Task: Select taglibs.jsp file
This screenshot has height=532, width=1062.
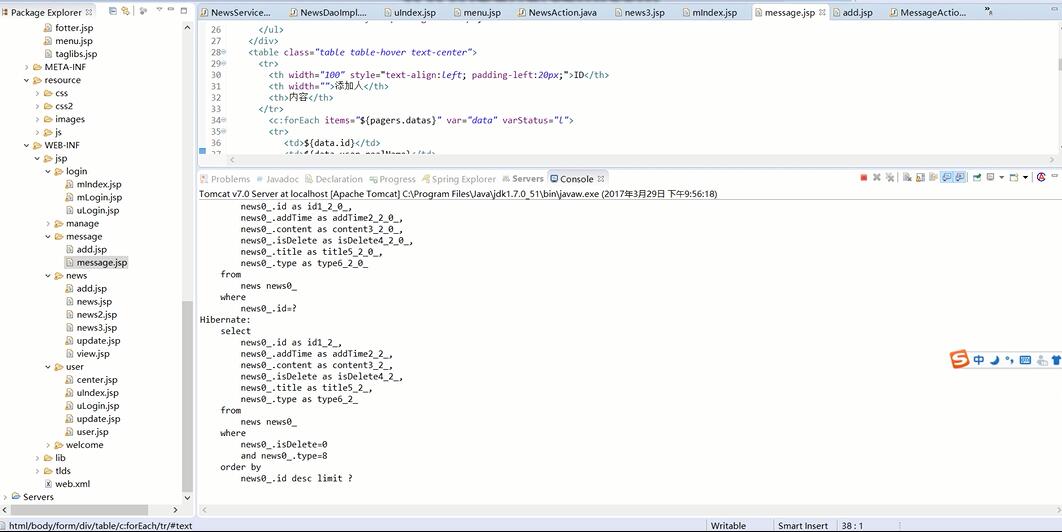Action: (70, 54)
